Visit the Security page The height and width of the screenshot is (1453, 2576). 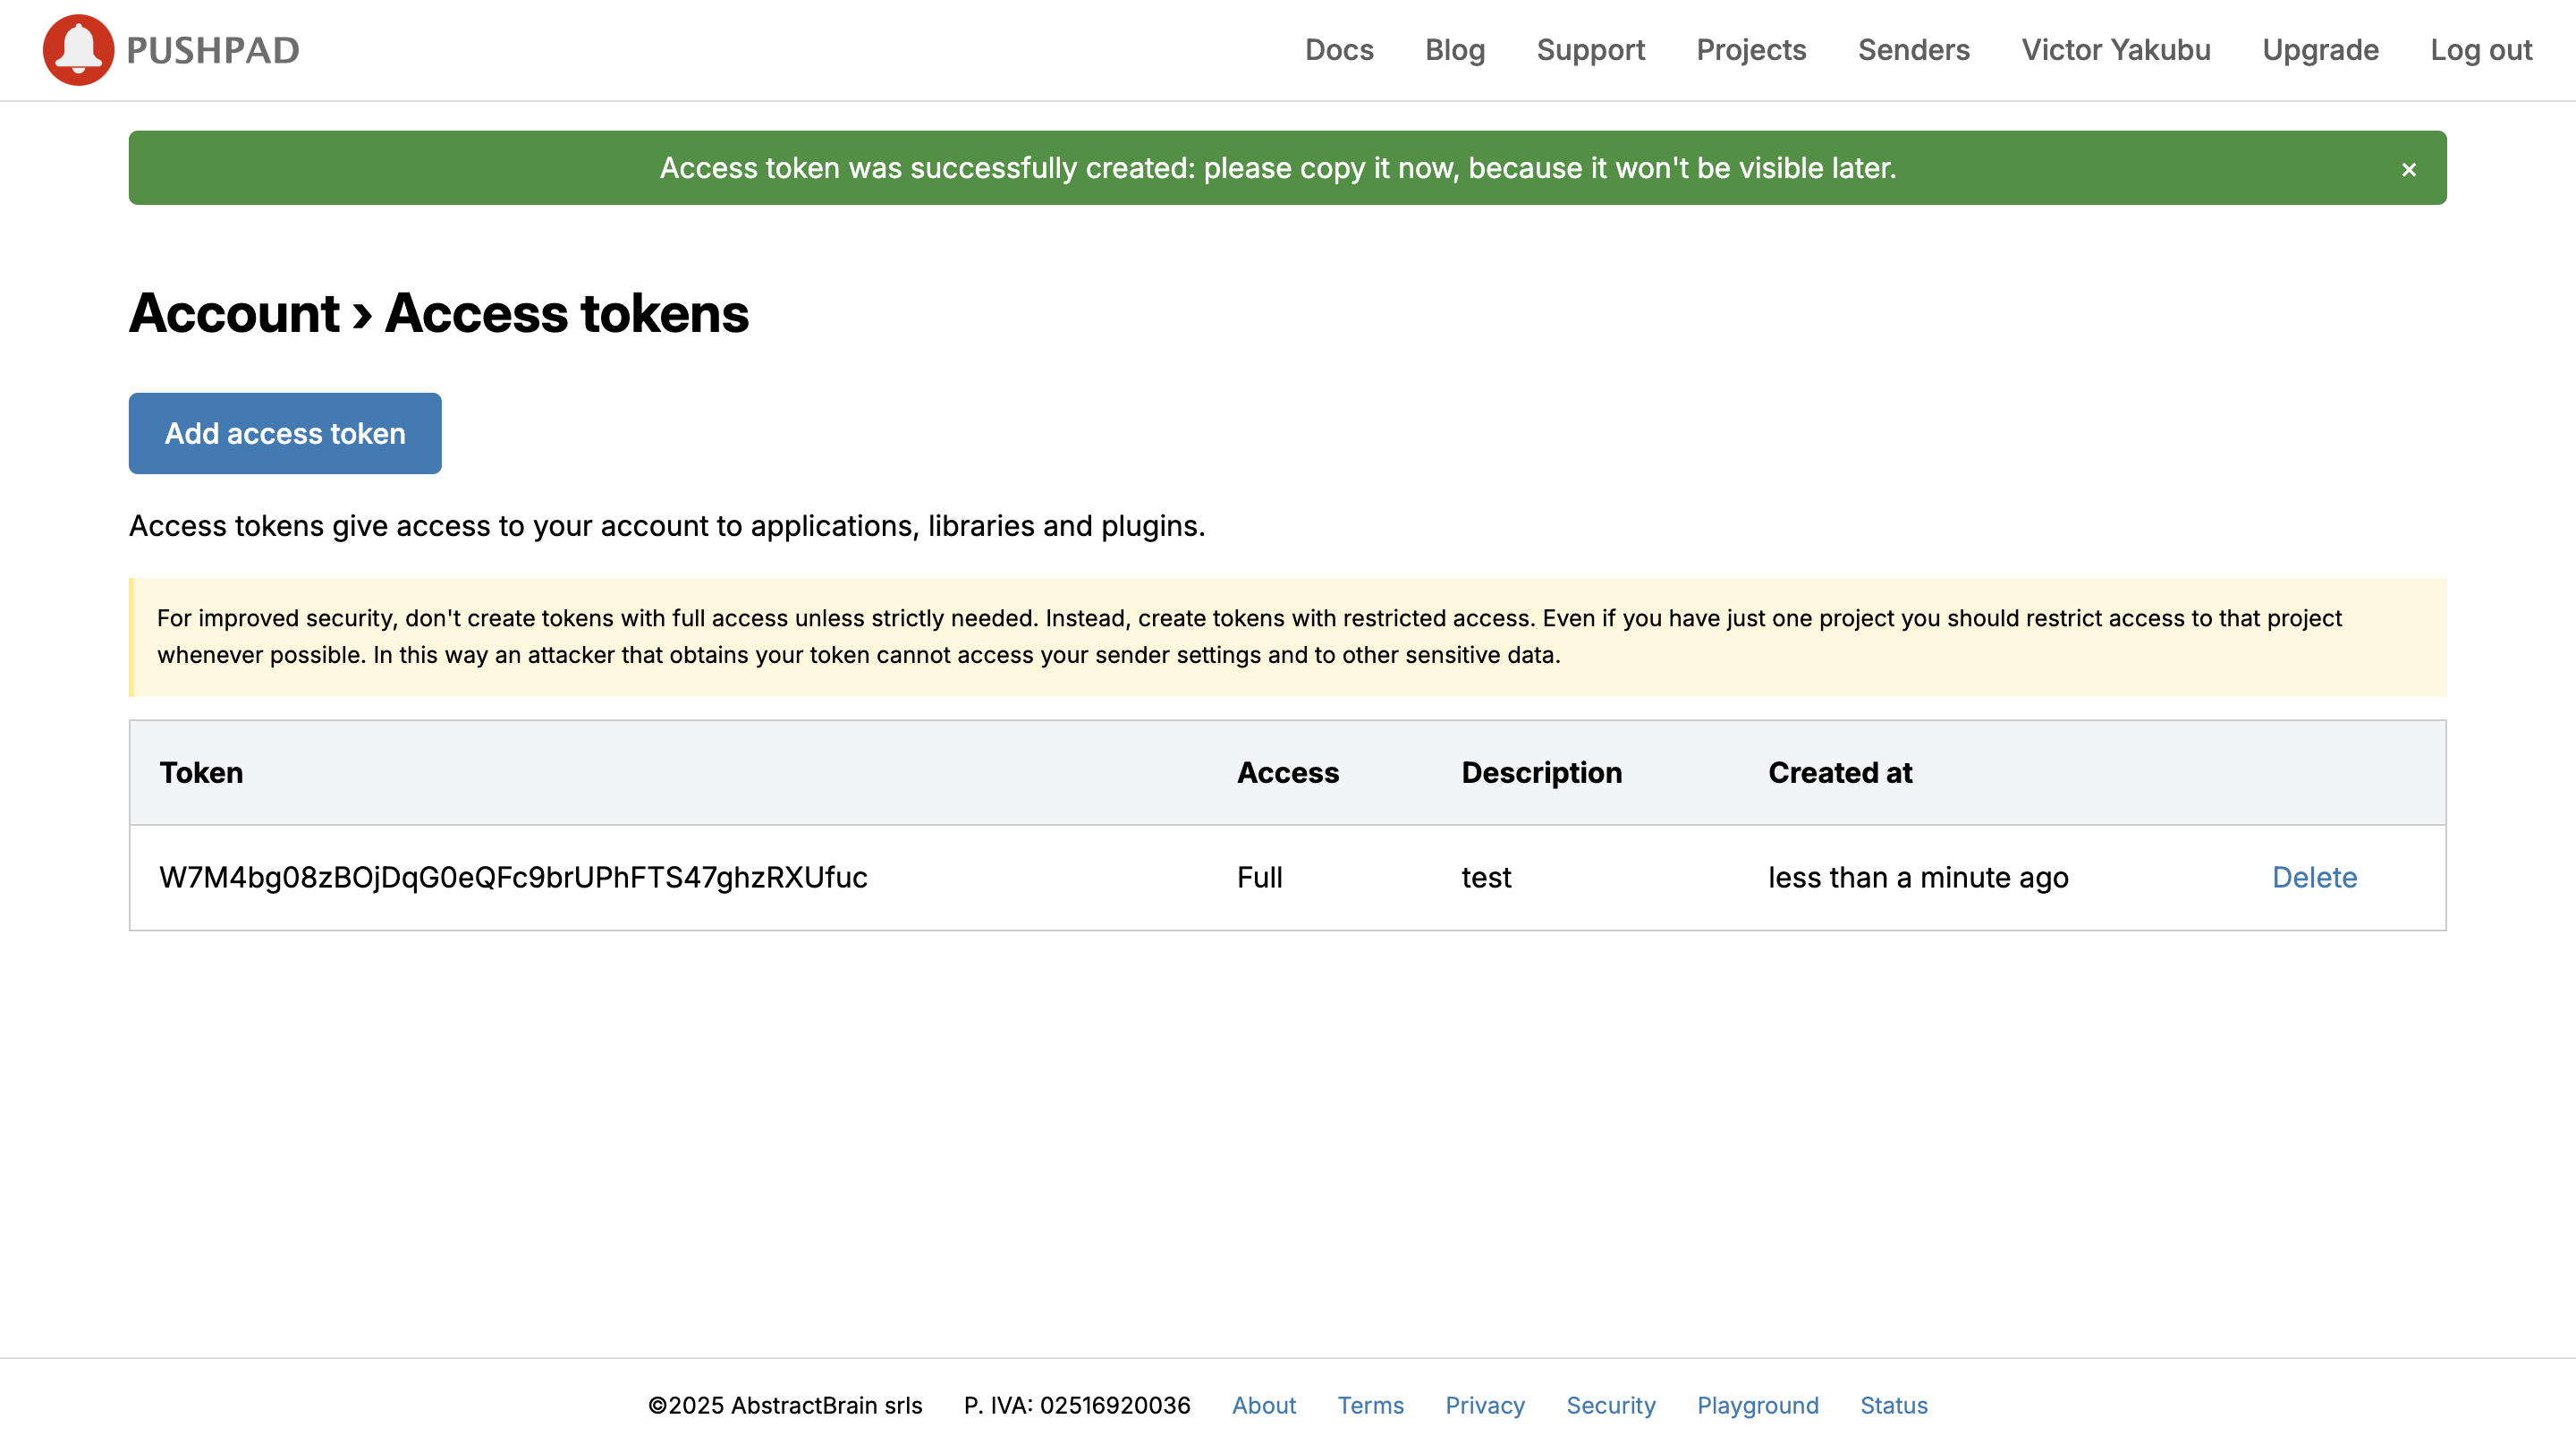coord(1611,1405)
